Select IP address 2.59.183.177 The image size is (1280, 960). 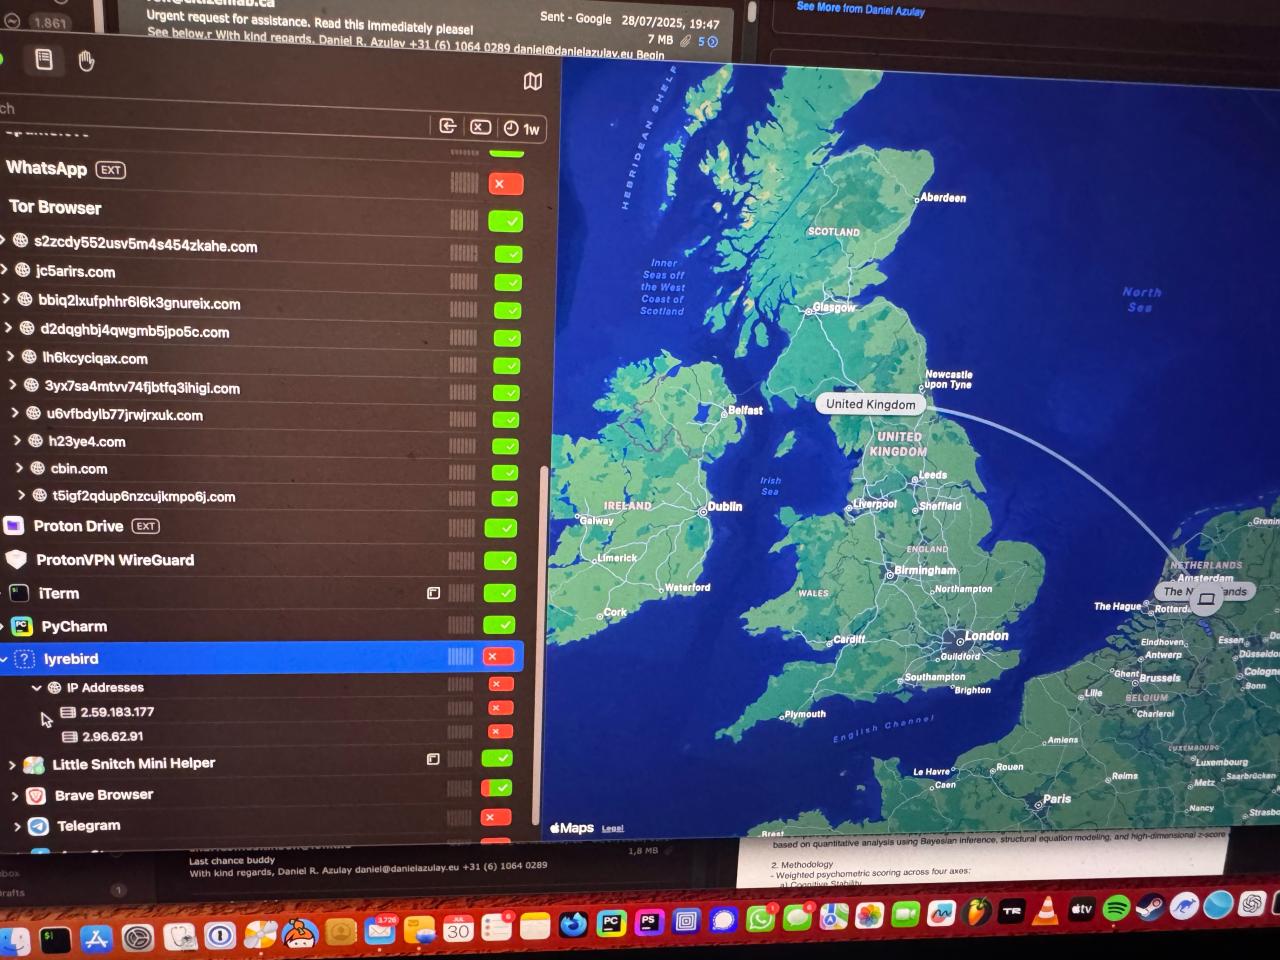point(117,712)
